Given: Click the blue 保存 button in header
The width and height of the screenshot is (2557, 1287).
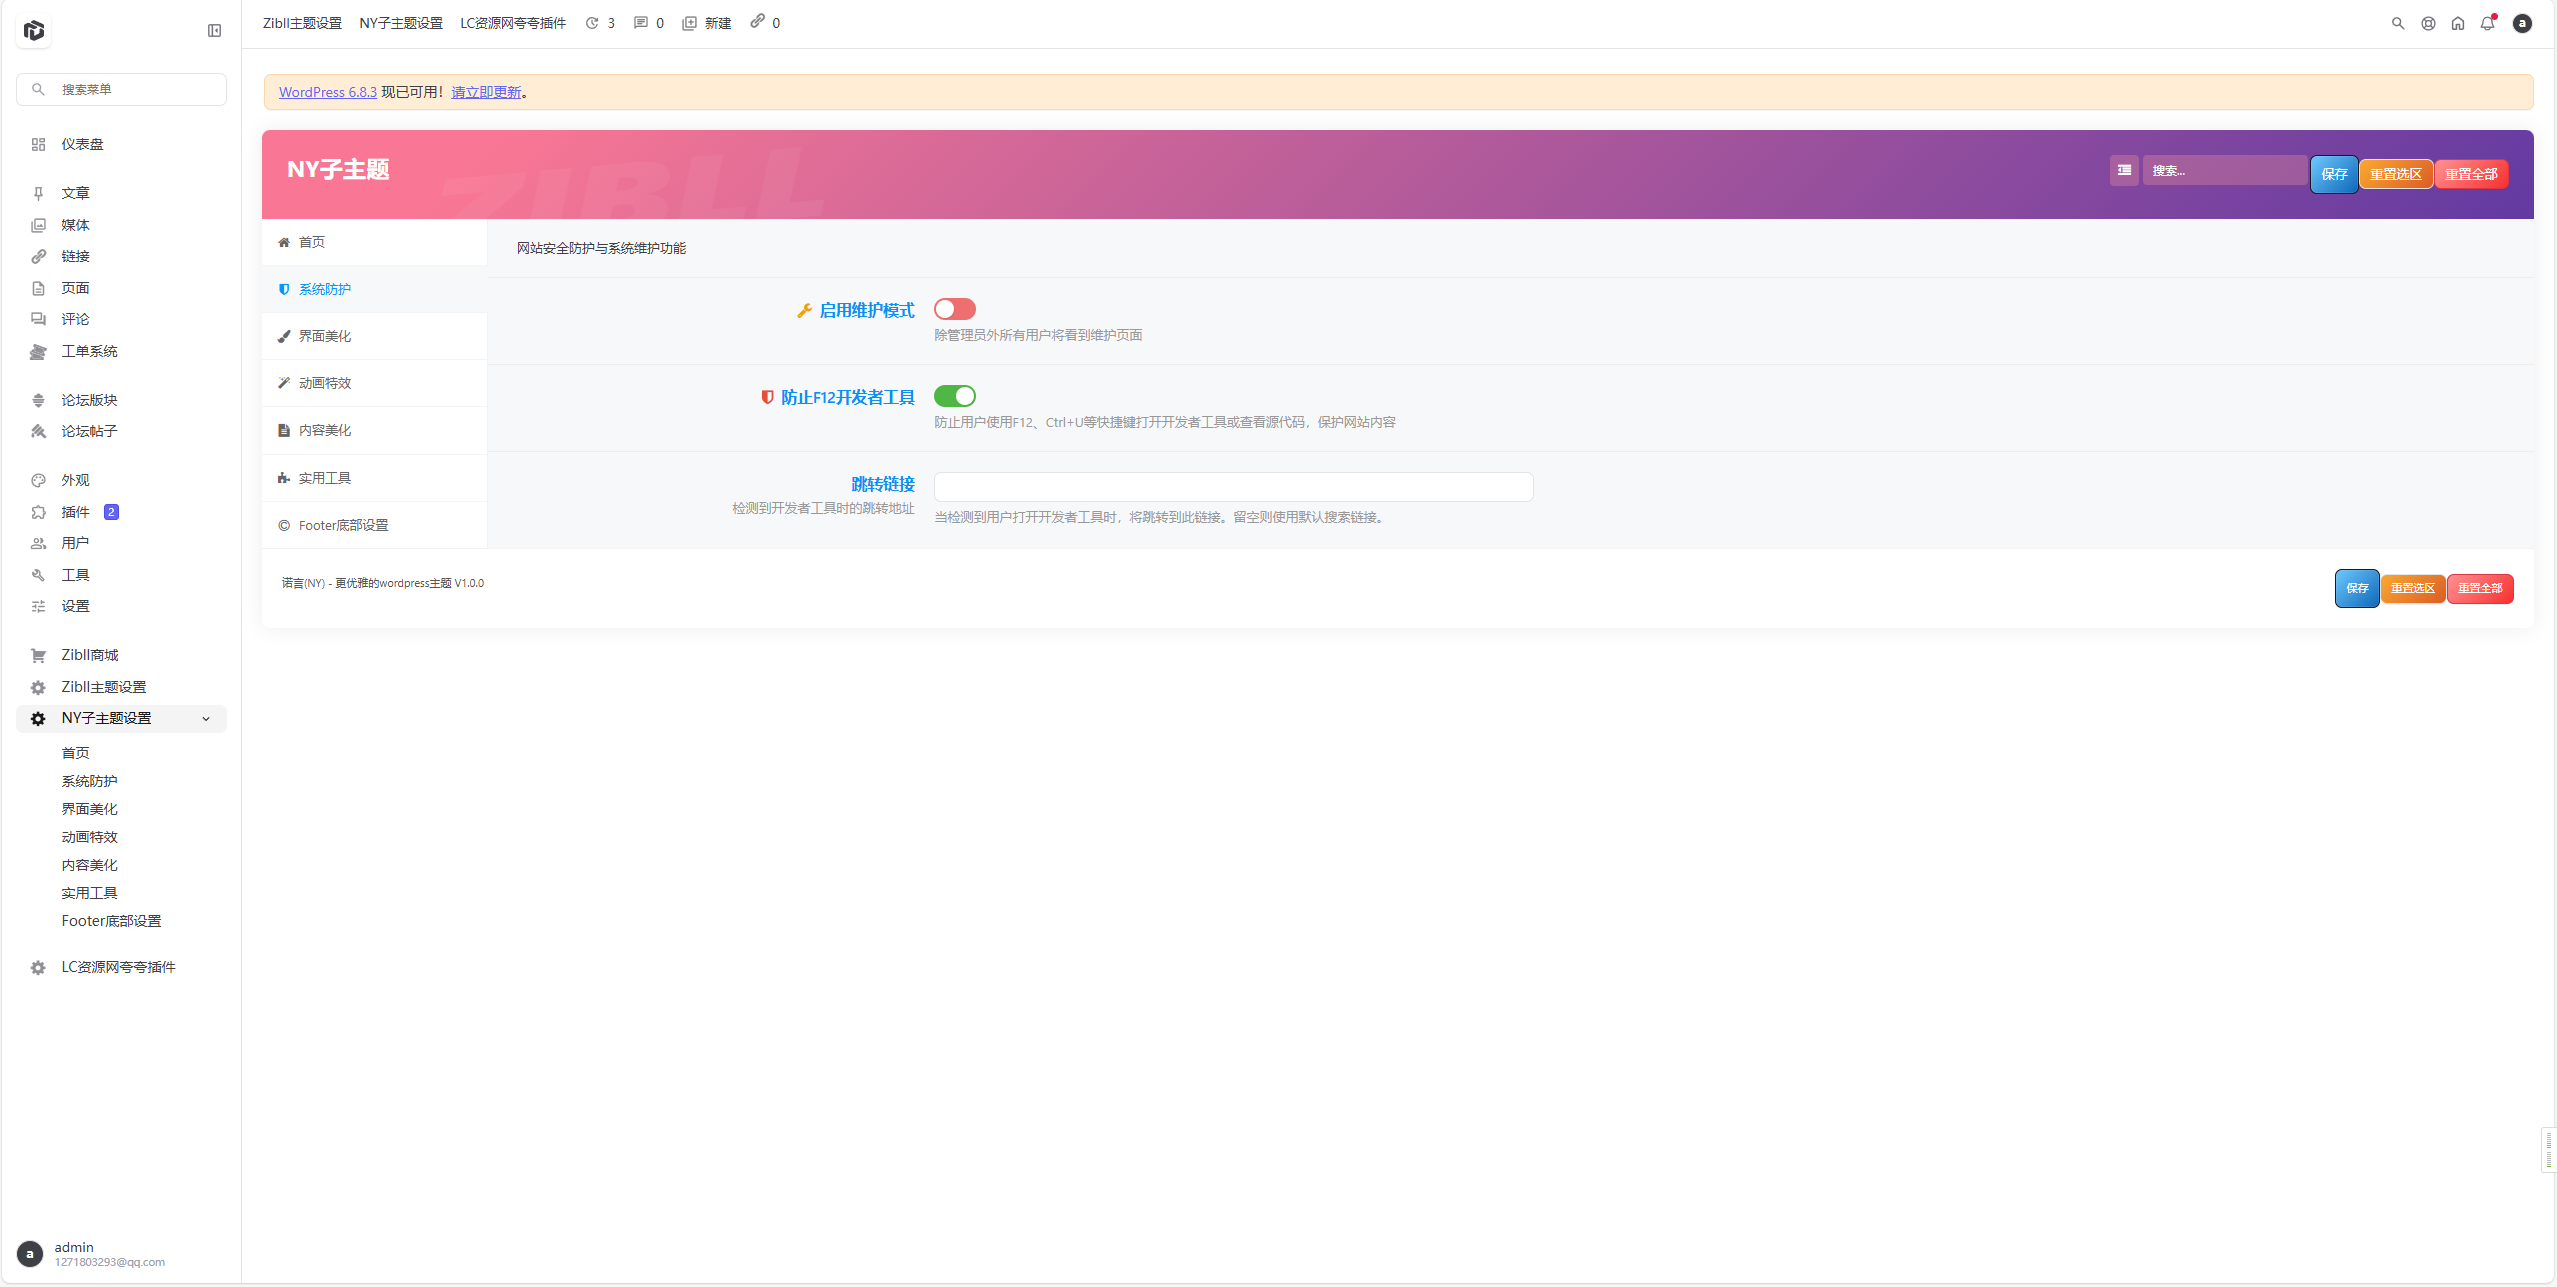Looking at the screenshot, I should 2333,174.
